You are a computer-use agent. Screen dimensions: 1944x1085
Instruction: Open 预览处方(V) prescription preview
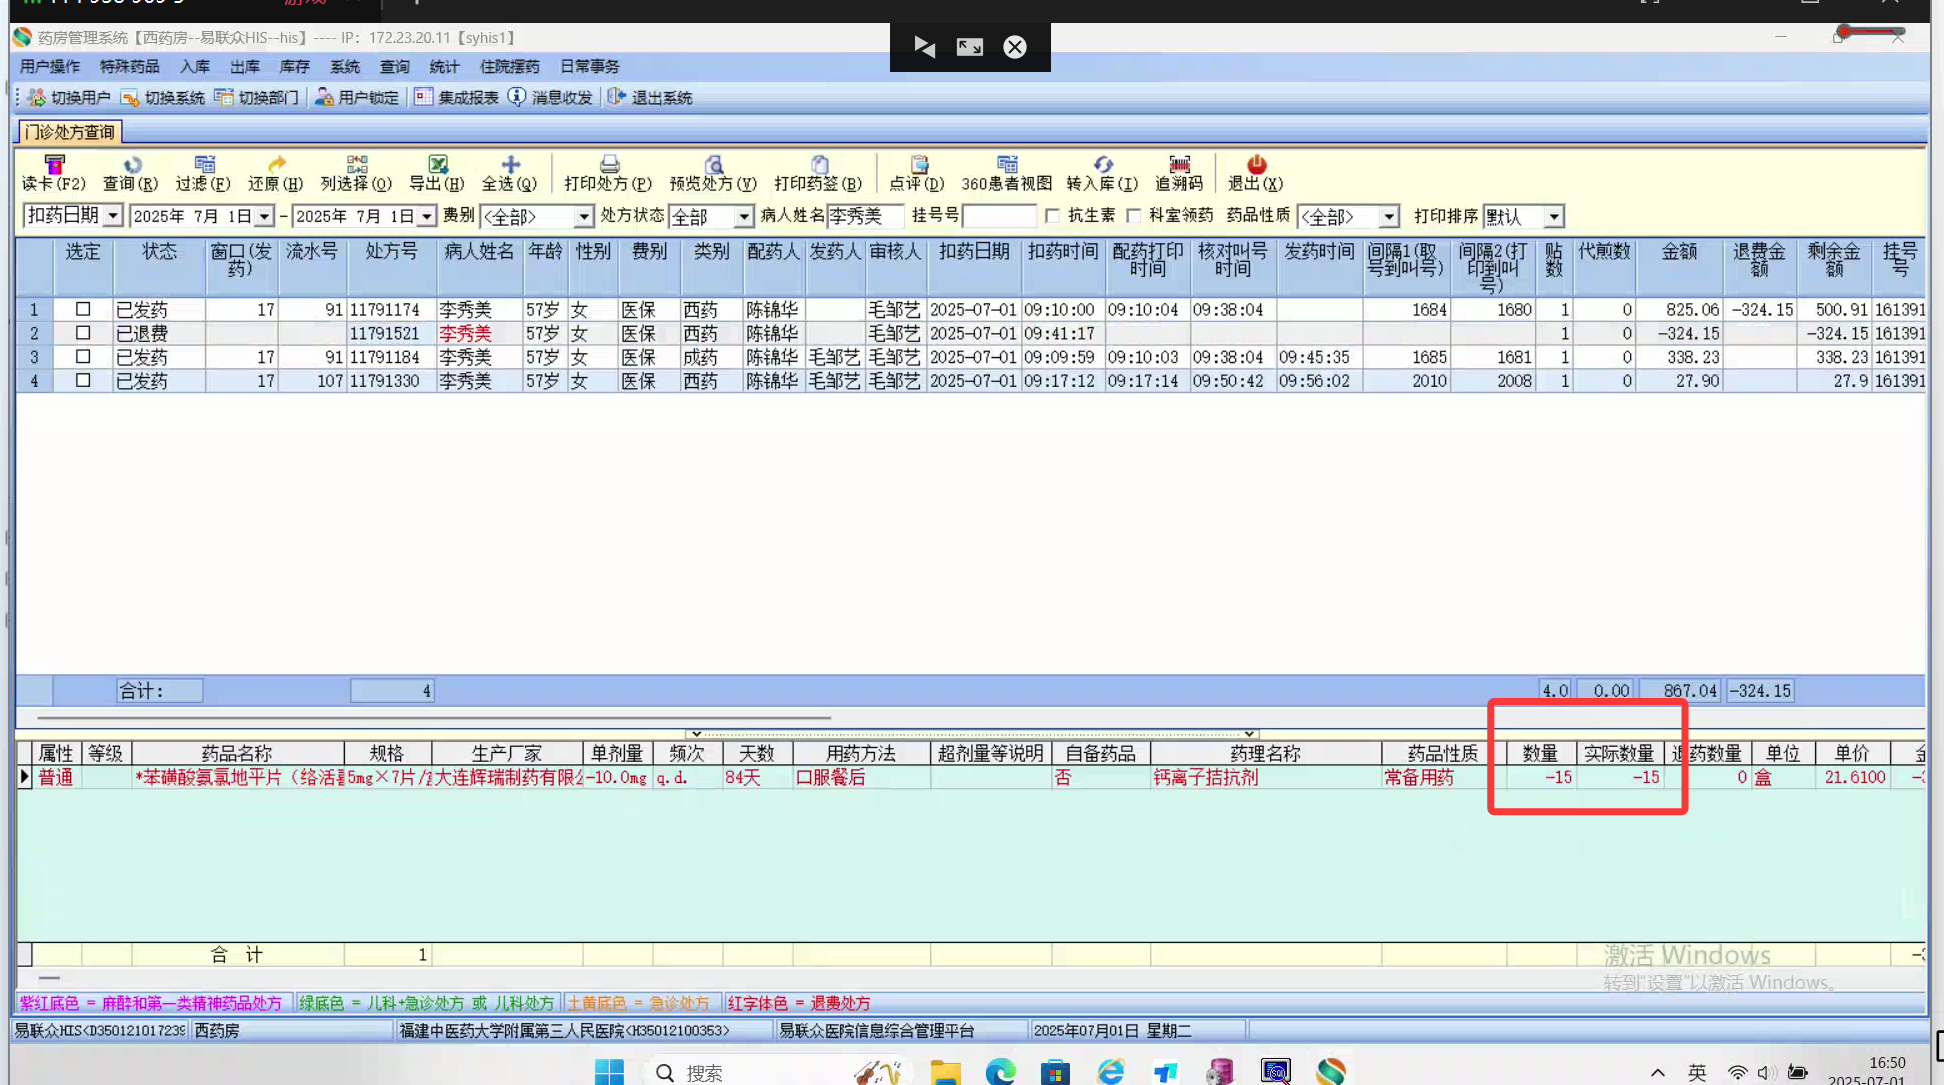pyautogui.click(x=713, y=165)
